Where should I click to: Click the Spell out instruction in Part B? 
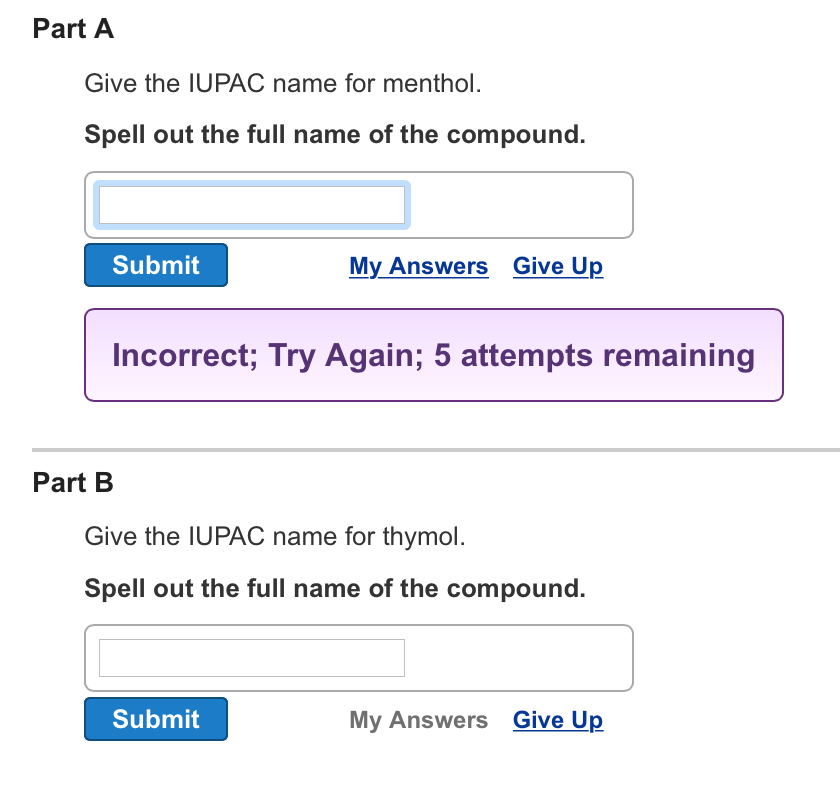click(335, 588)
